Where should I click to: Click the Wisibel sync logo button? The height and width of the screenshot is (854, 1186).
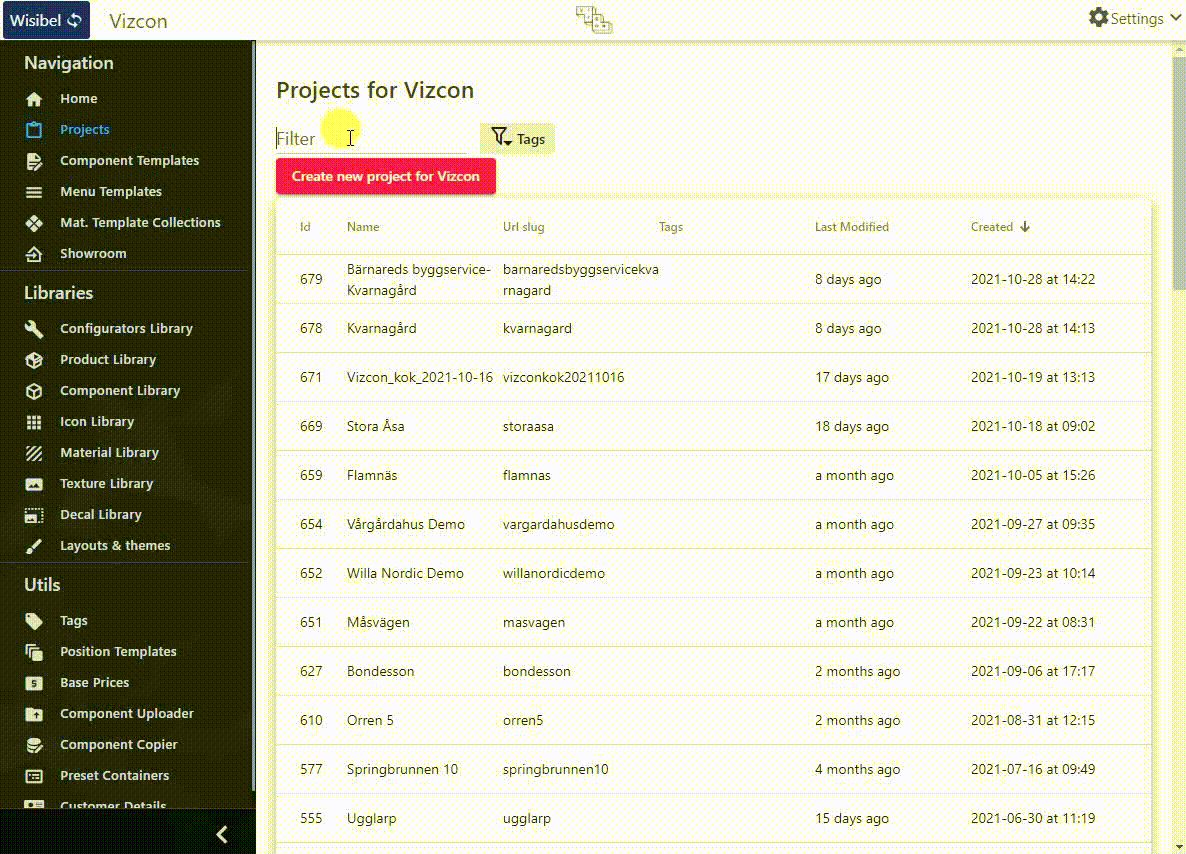coord(46,20)
